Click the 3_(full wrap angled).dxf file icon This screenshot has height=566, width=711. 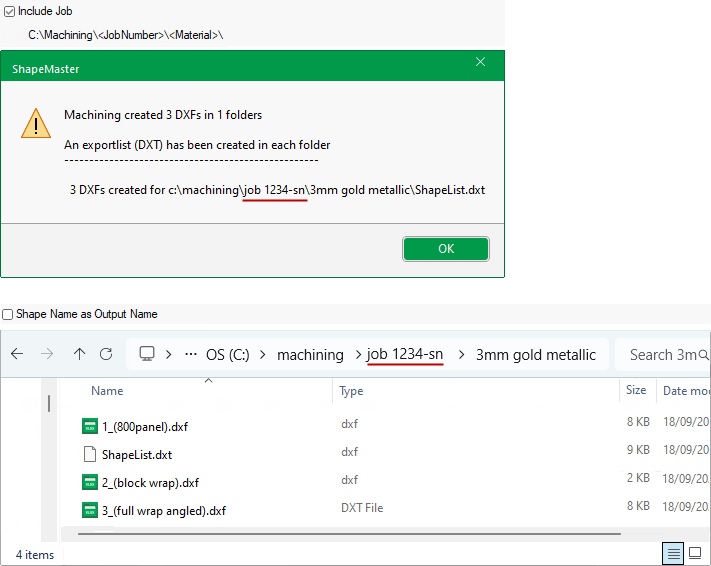point(90,510)
